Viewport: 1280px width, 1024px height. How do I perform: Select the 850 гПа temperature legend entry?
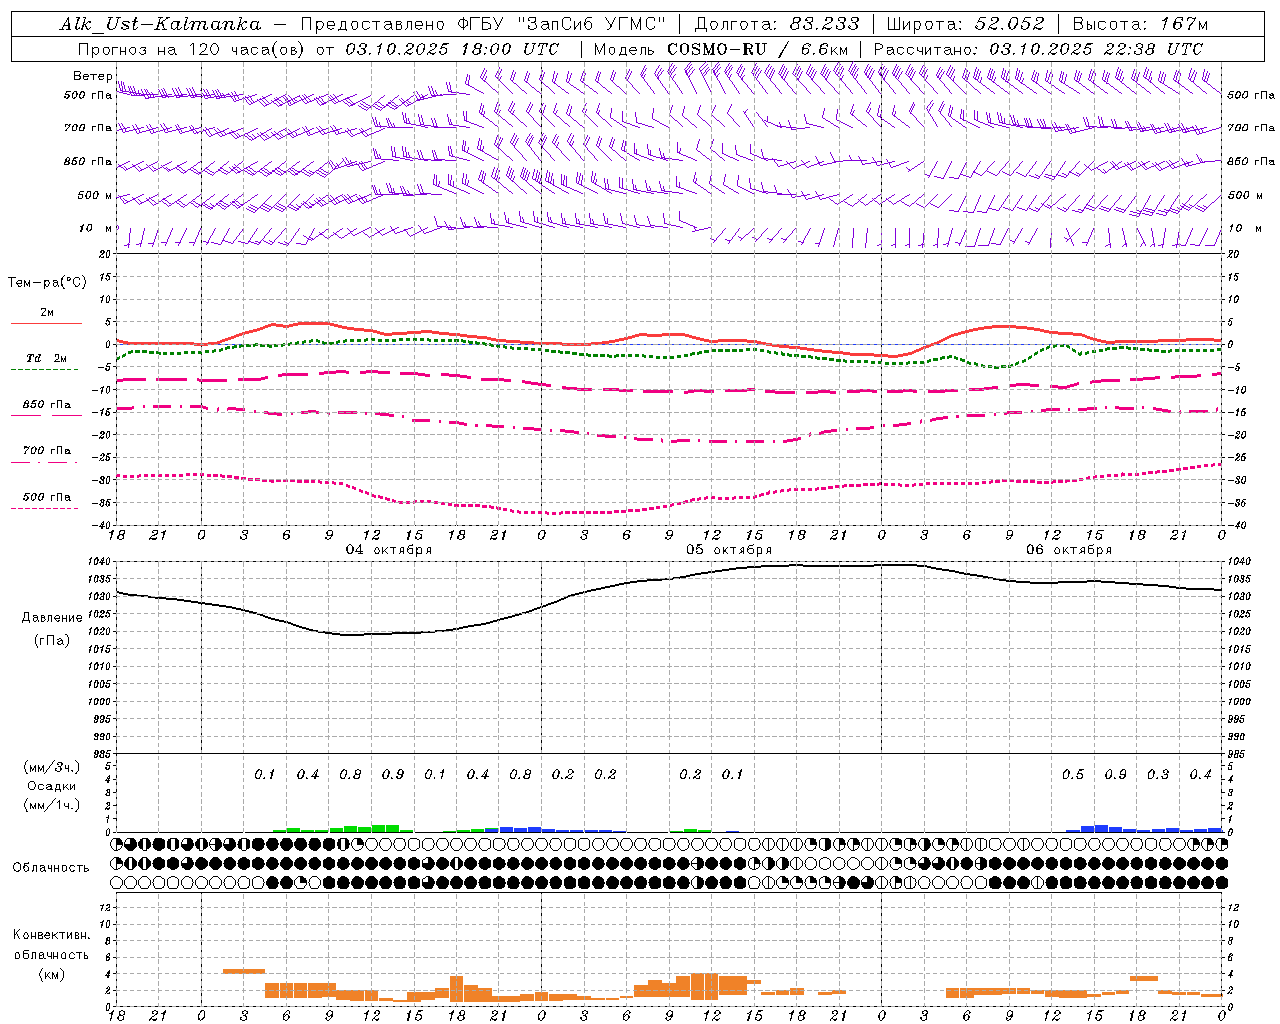47,405
